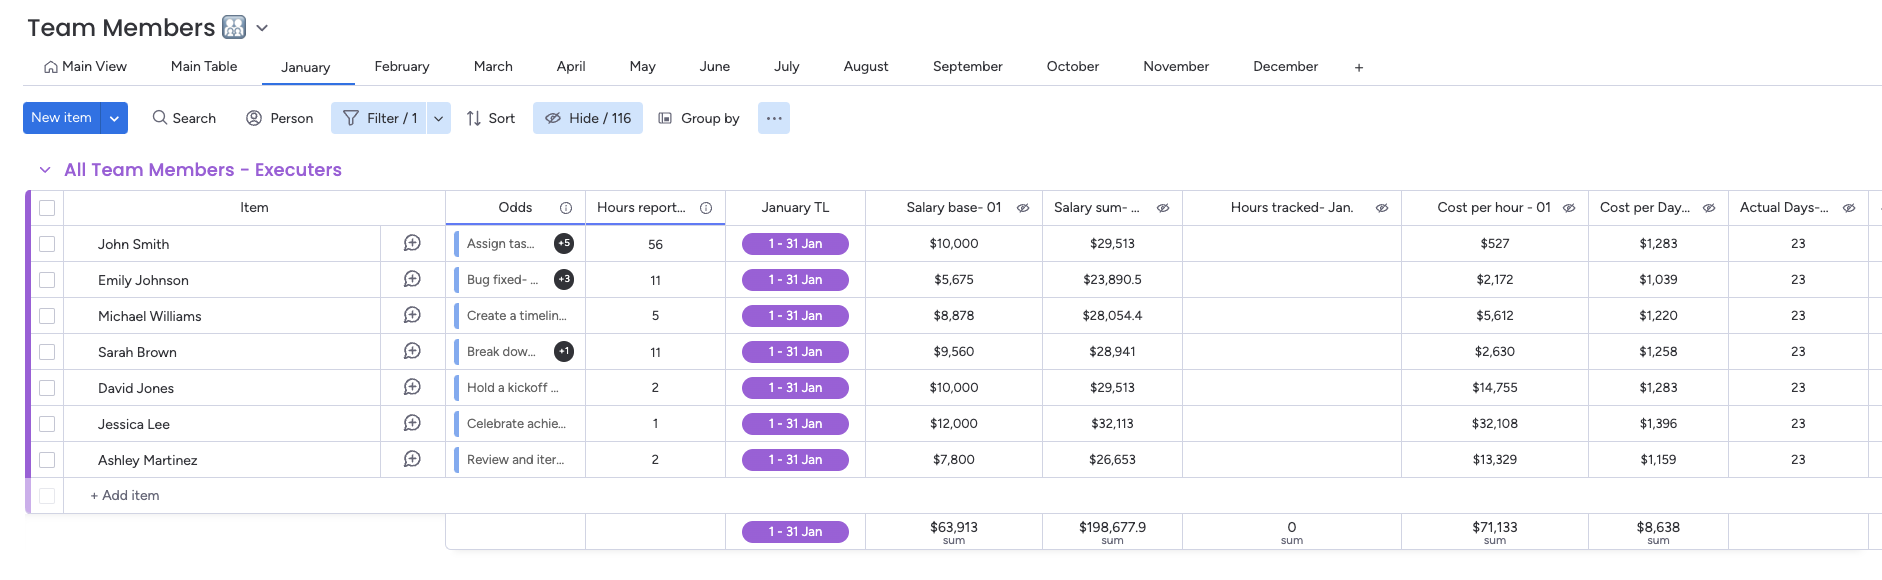Collapse the All Team Members - Executers group
This screenshot has height=580, width=1882.
[45, 170]
